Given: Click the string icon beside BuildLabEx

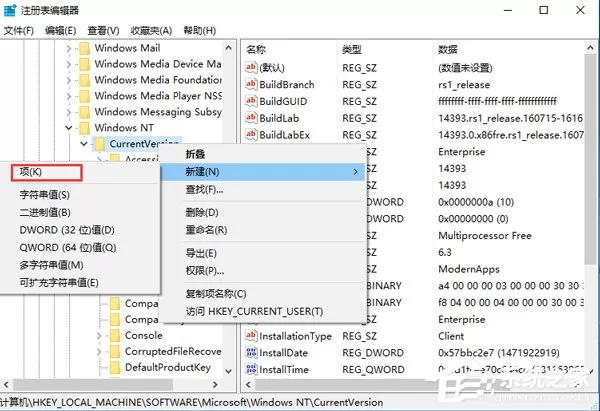Looking at the screenshot, I should (x=251, y=135).
